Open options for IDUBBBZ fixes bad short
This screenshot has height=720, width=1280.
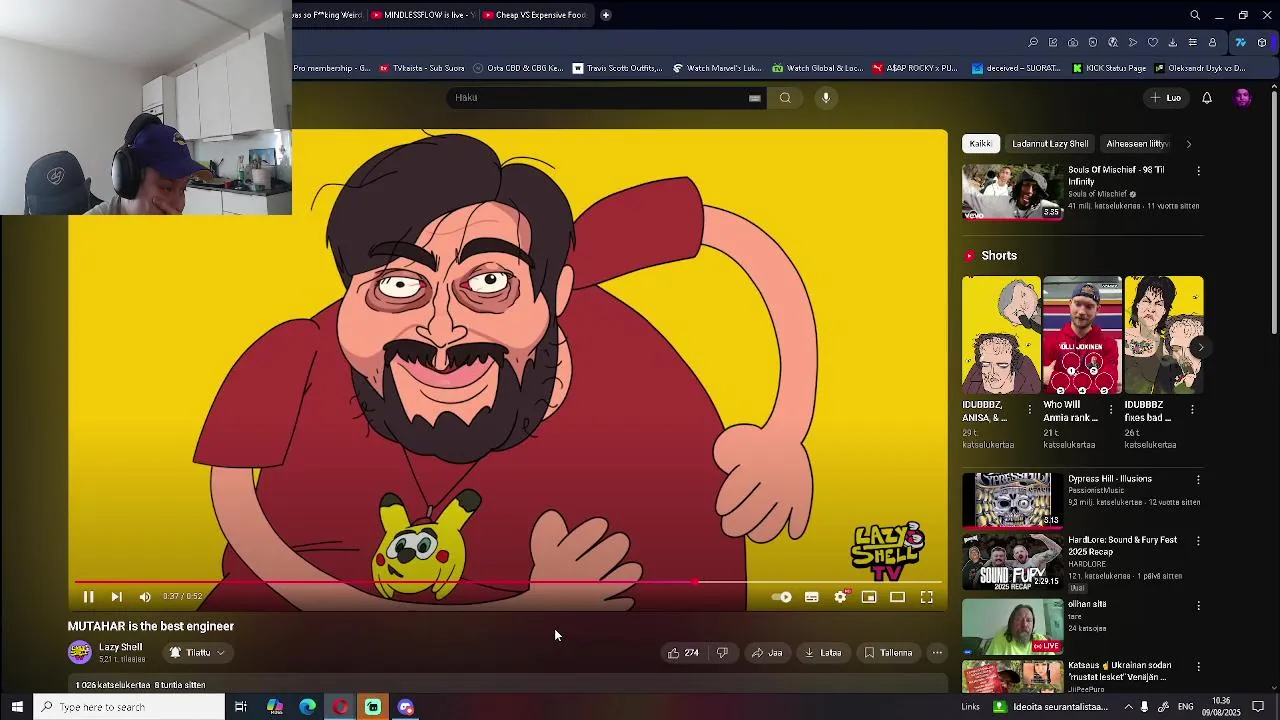coord(1192,410)
